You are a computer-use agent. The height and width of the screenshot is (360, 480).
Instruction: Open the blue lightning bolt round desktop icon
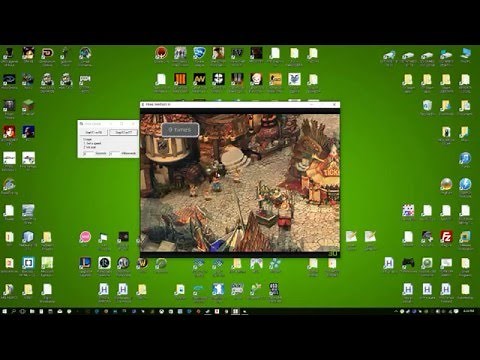pos(465,184)
